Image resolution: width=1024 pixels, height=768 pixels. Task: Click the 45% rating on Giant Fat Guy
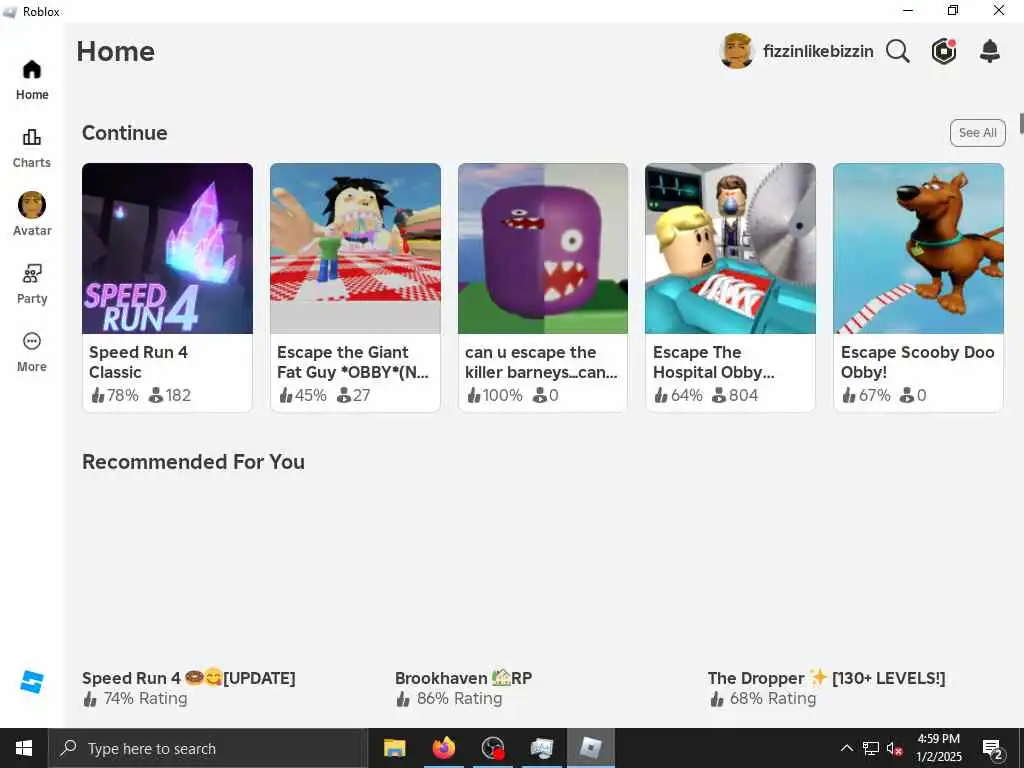[x=303, y=395]
